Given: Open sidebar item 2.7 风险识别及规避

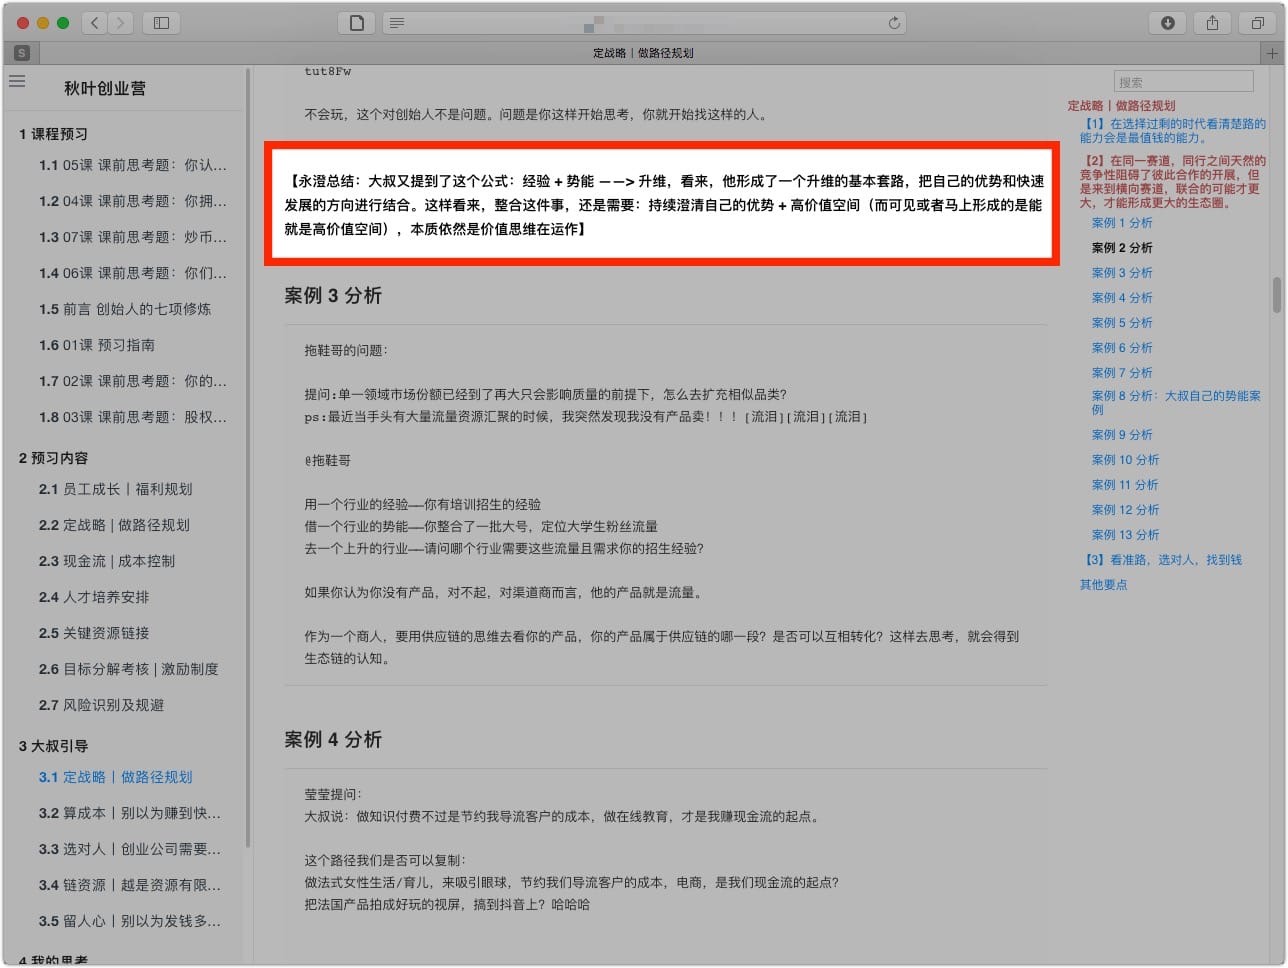Looking at the screenshot, I should [101, 705].
